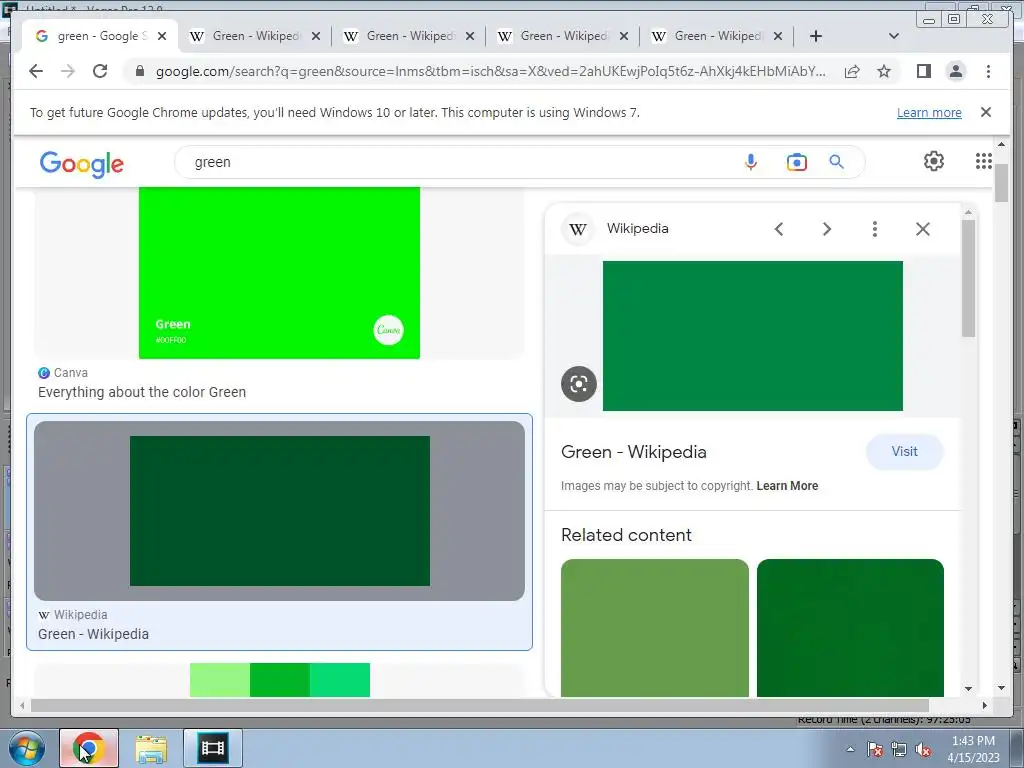
Task: Open Green - Wikipedia title in preview
Action: (x=633, y=452)
